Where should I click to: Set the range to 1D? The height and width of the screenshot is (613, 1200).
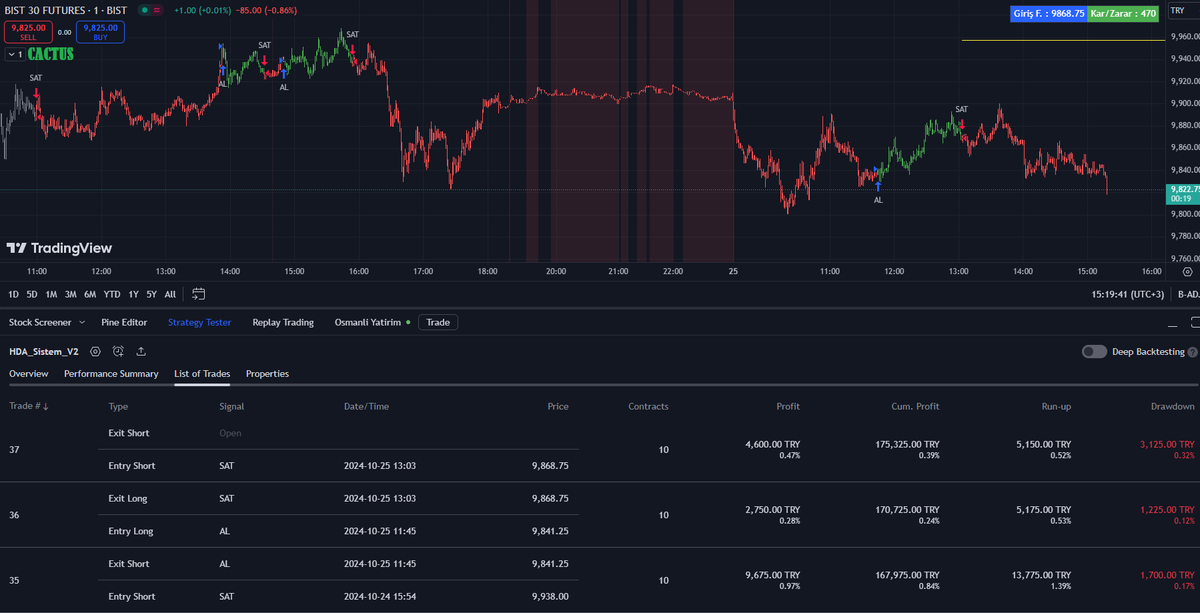[14, 294]
